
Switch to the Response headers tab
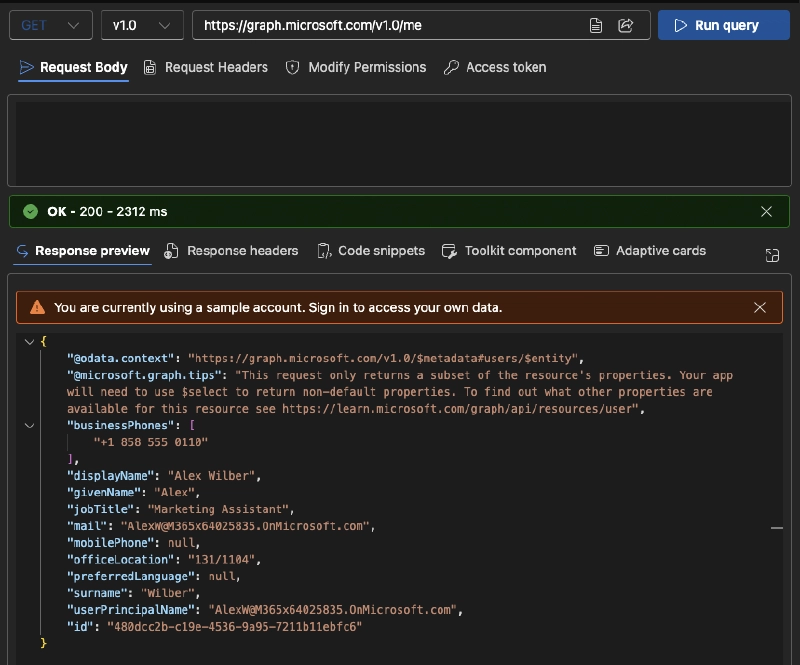(x=232, y=251)
